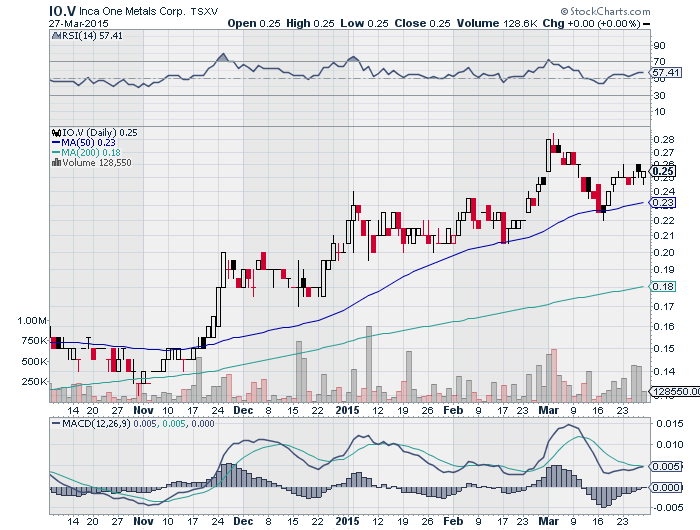Screen dimensions: 700x530
Task: Click the 500K volume axis label
Action: (34, 361)
